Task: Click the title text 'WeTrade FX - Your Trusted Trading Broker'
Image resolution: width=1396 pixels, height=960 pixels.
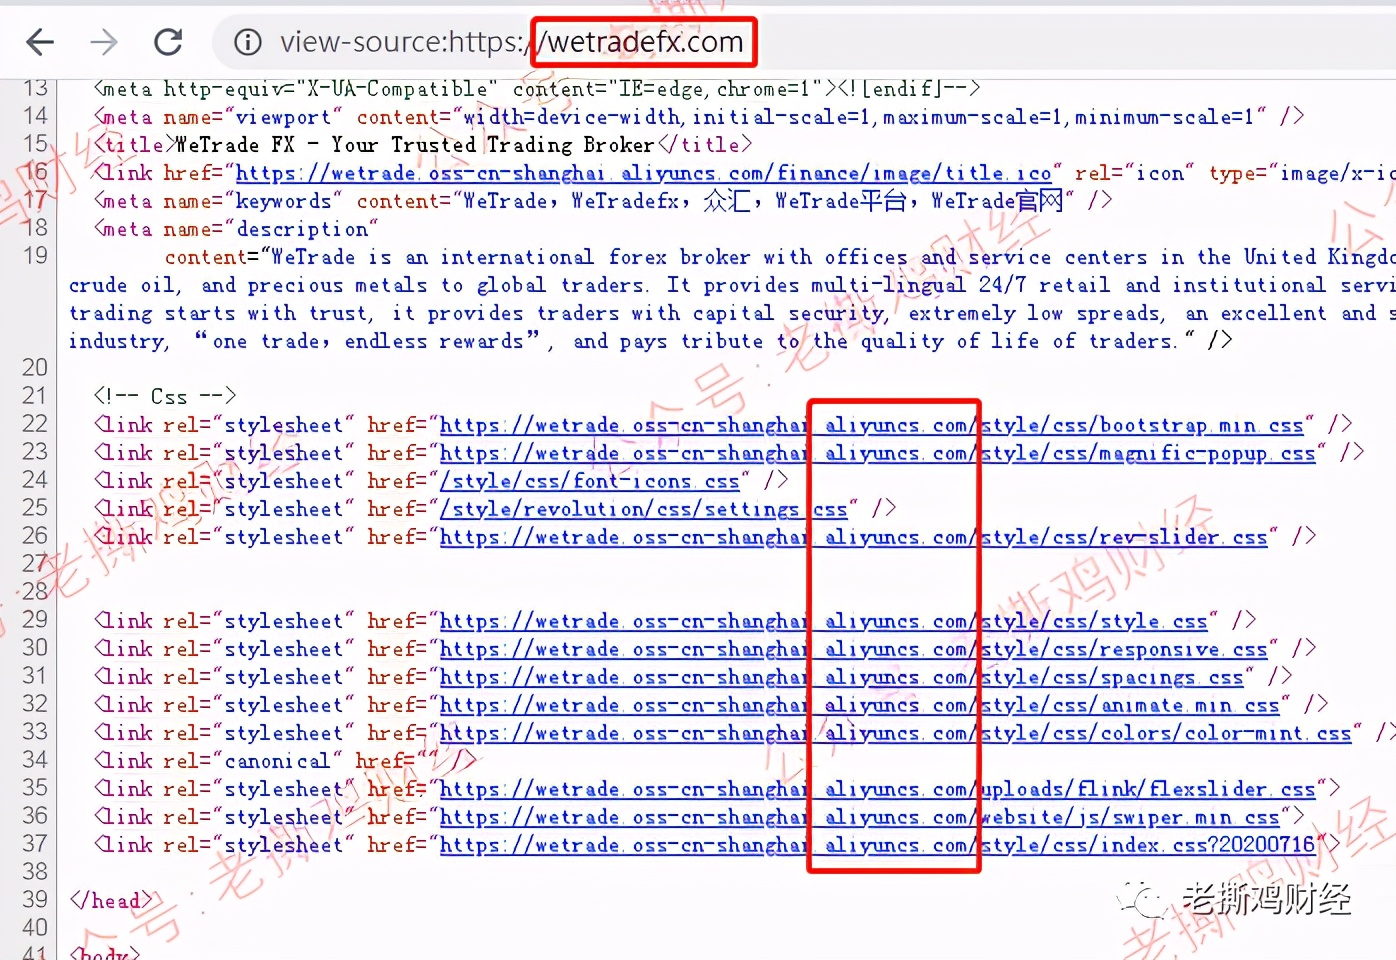Action: point(415,145)
